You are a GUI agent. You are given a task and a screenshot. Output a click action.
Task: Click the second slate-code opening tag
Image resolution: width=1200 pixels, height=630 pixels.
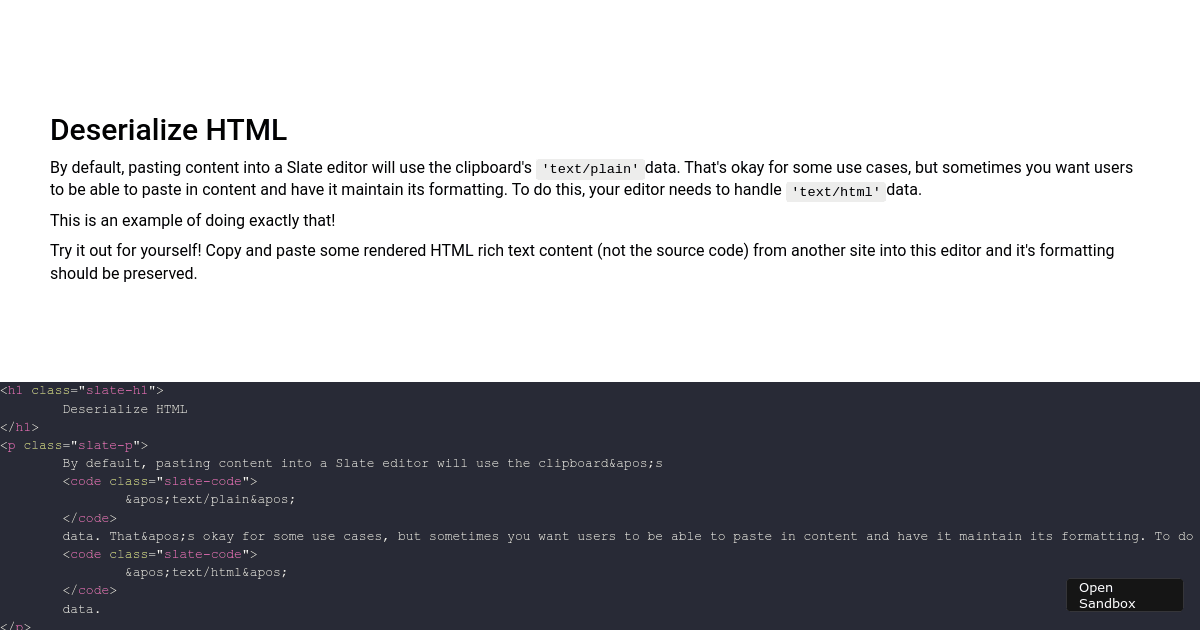pyautogui.click(x=160, y=554)
